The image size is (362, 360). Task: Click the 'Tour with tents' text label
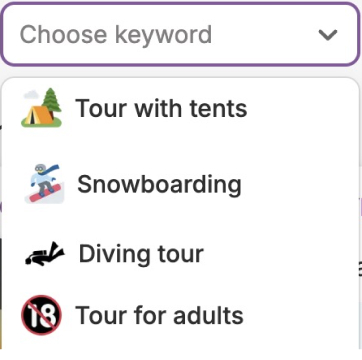[x=161, y=108]
